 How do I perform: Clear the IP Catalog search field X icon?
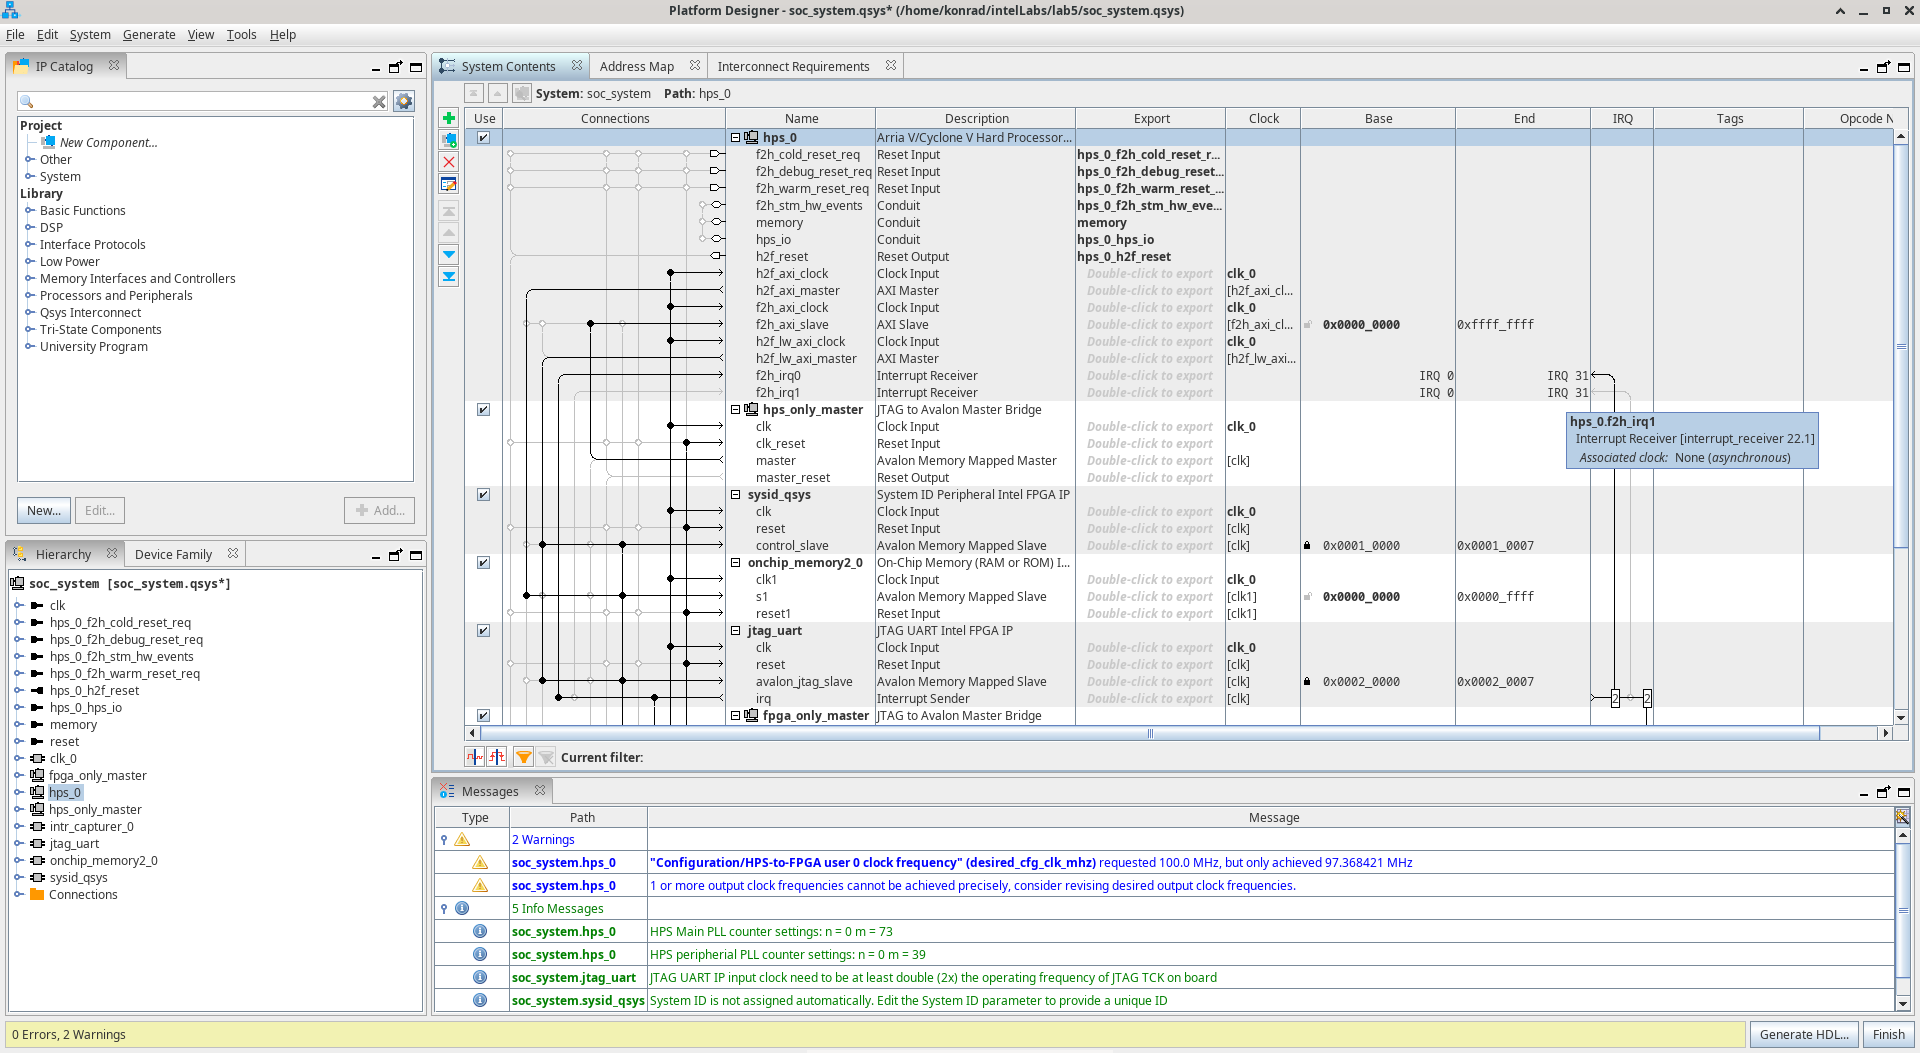coord(379,102)
